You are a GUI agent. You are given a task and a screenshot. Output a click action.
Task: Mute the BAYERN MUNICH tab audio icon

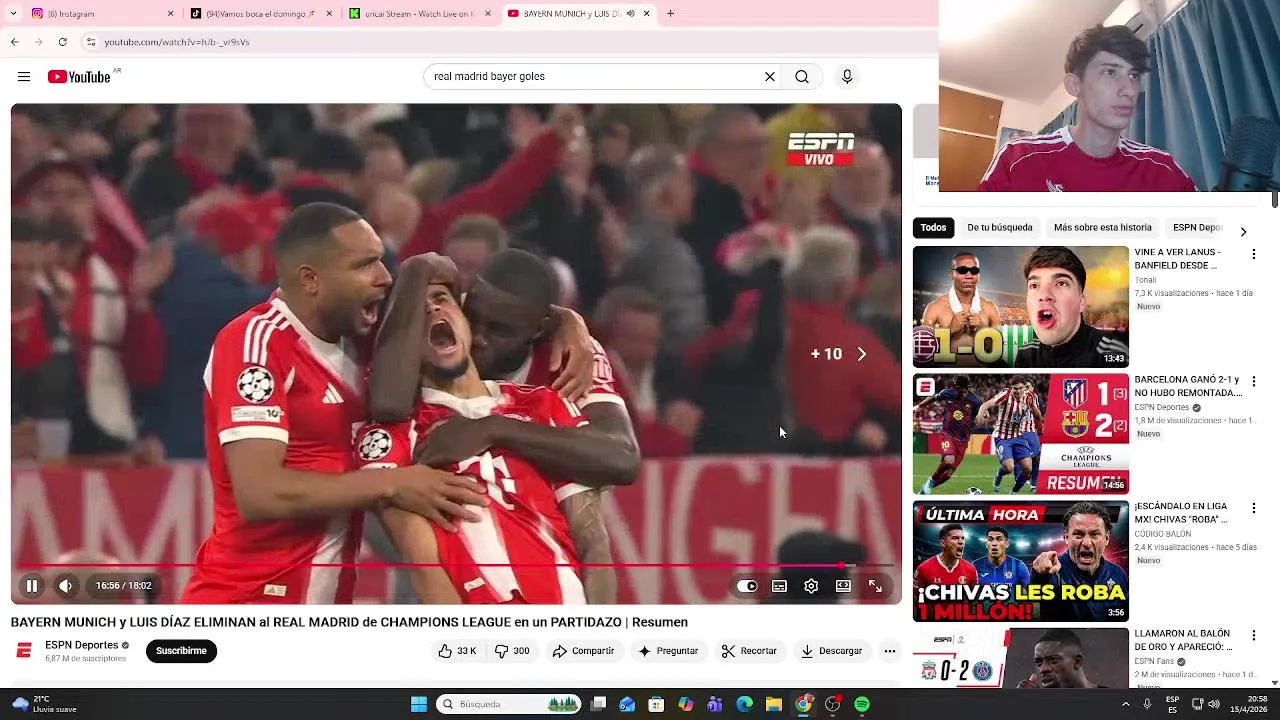[x=630, y=14]
